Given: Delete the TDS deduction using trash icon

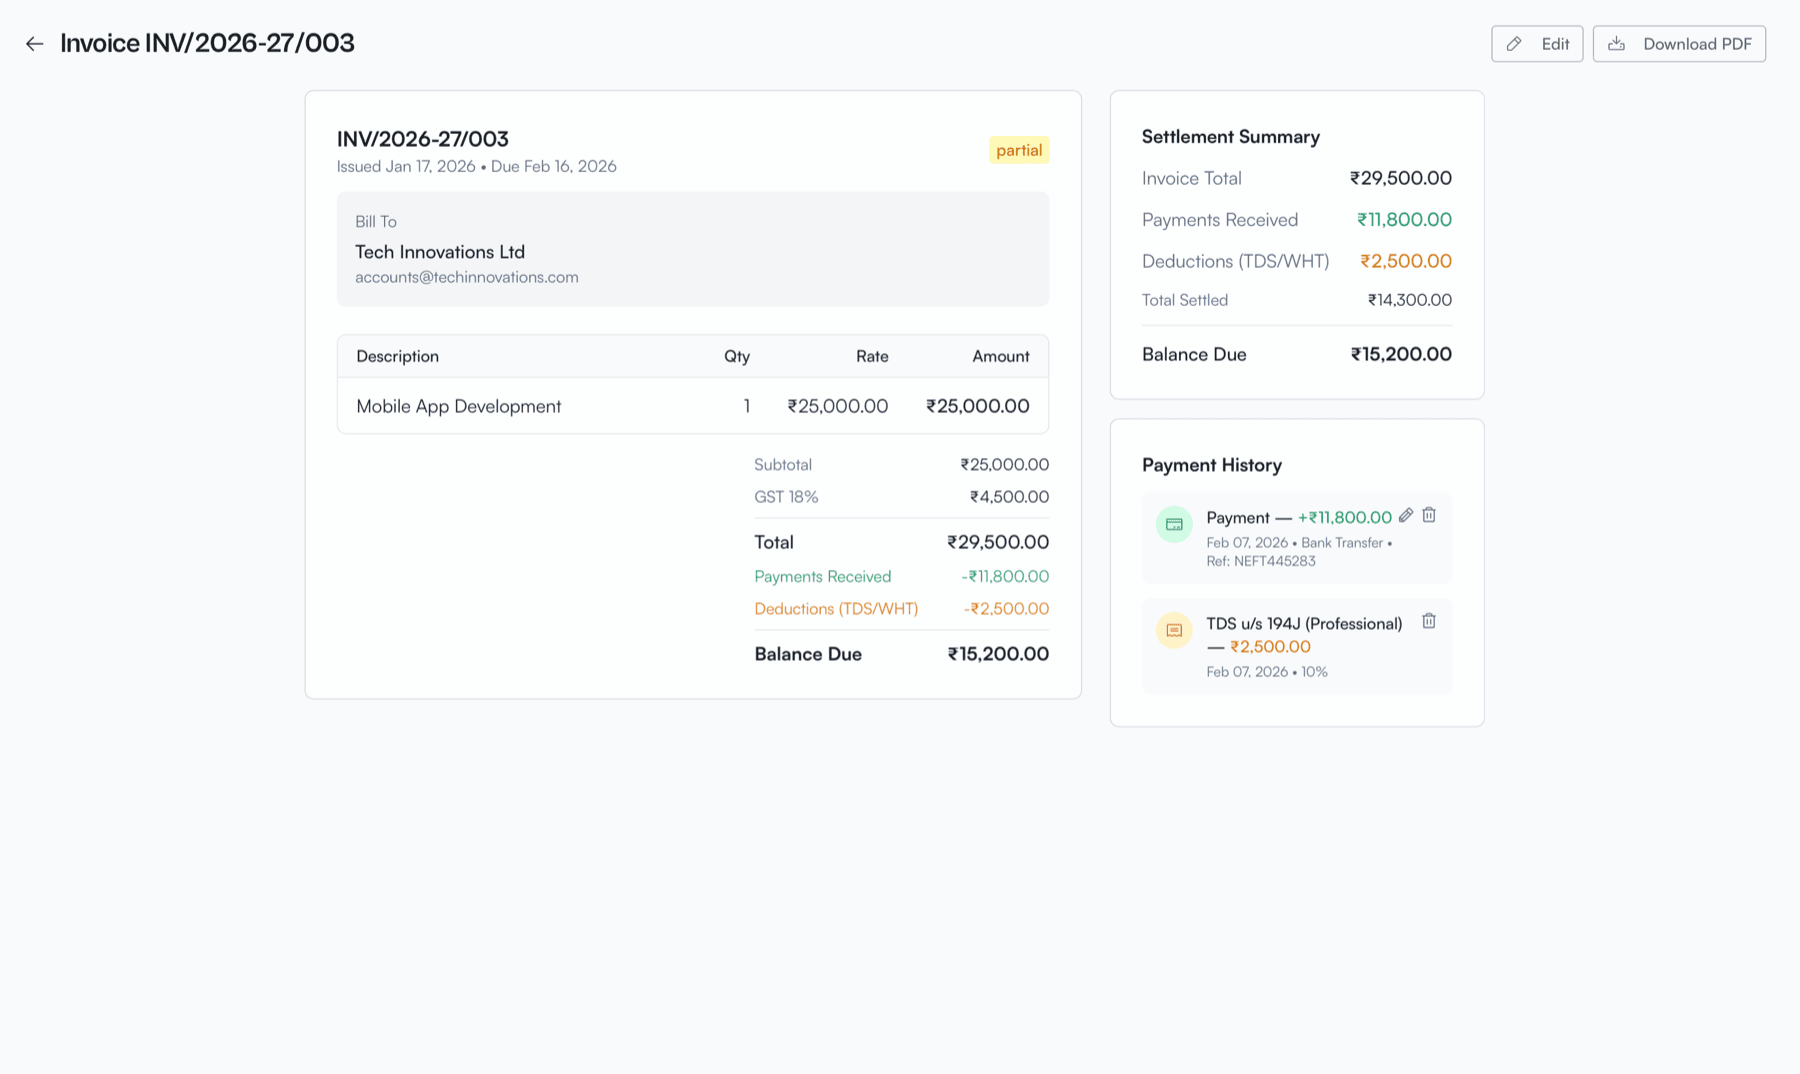Looking at the screenshot, I should (x=1428, y=621).
